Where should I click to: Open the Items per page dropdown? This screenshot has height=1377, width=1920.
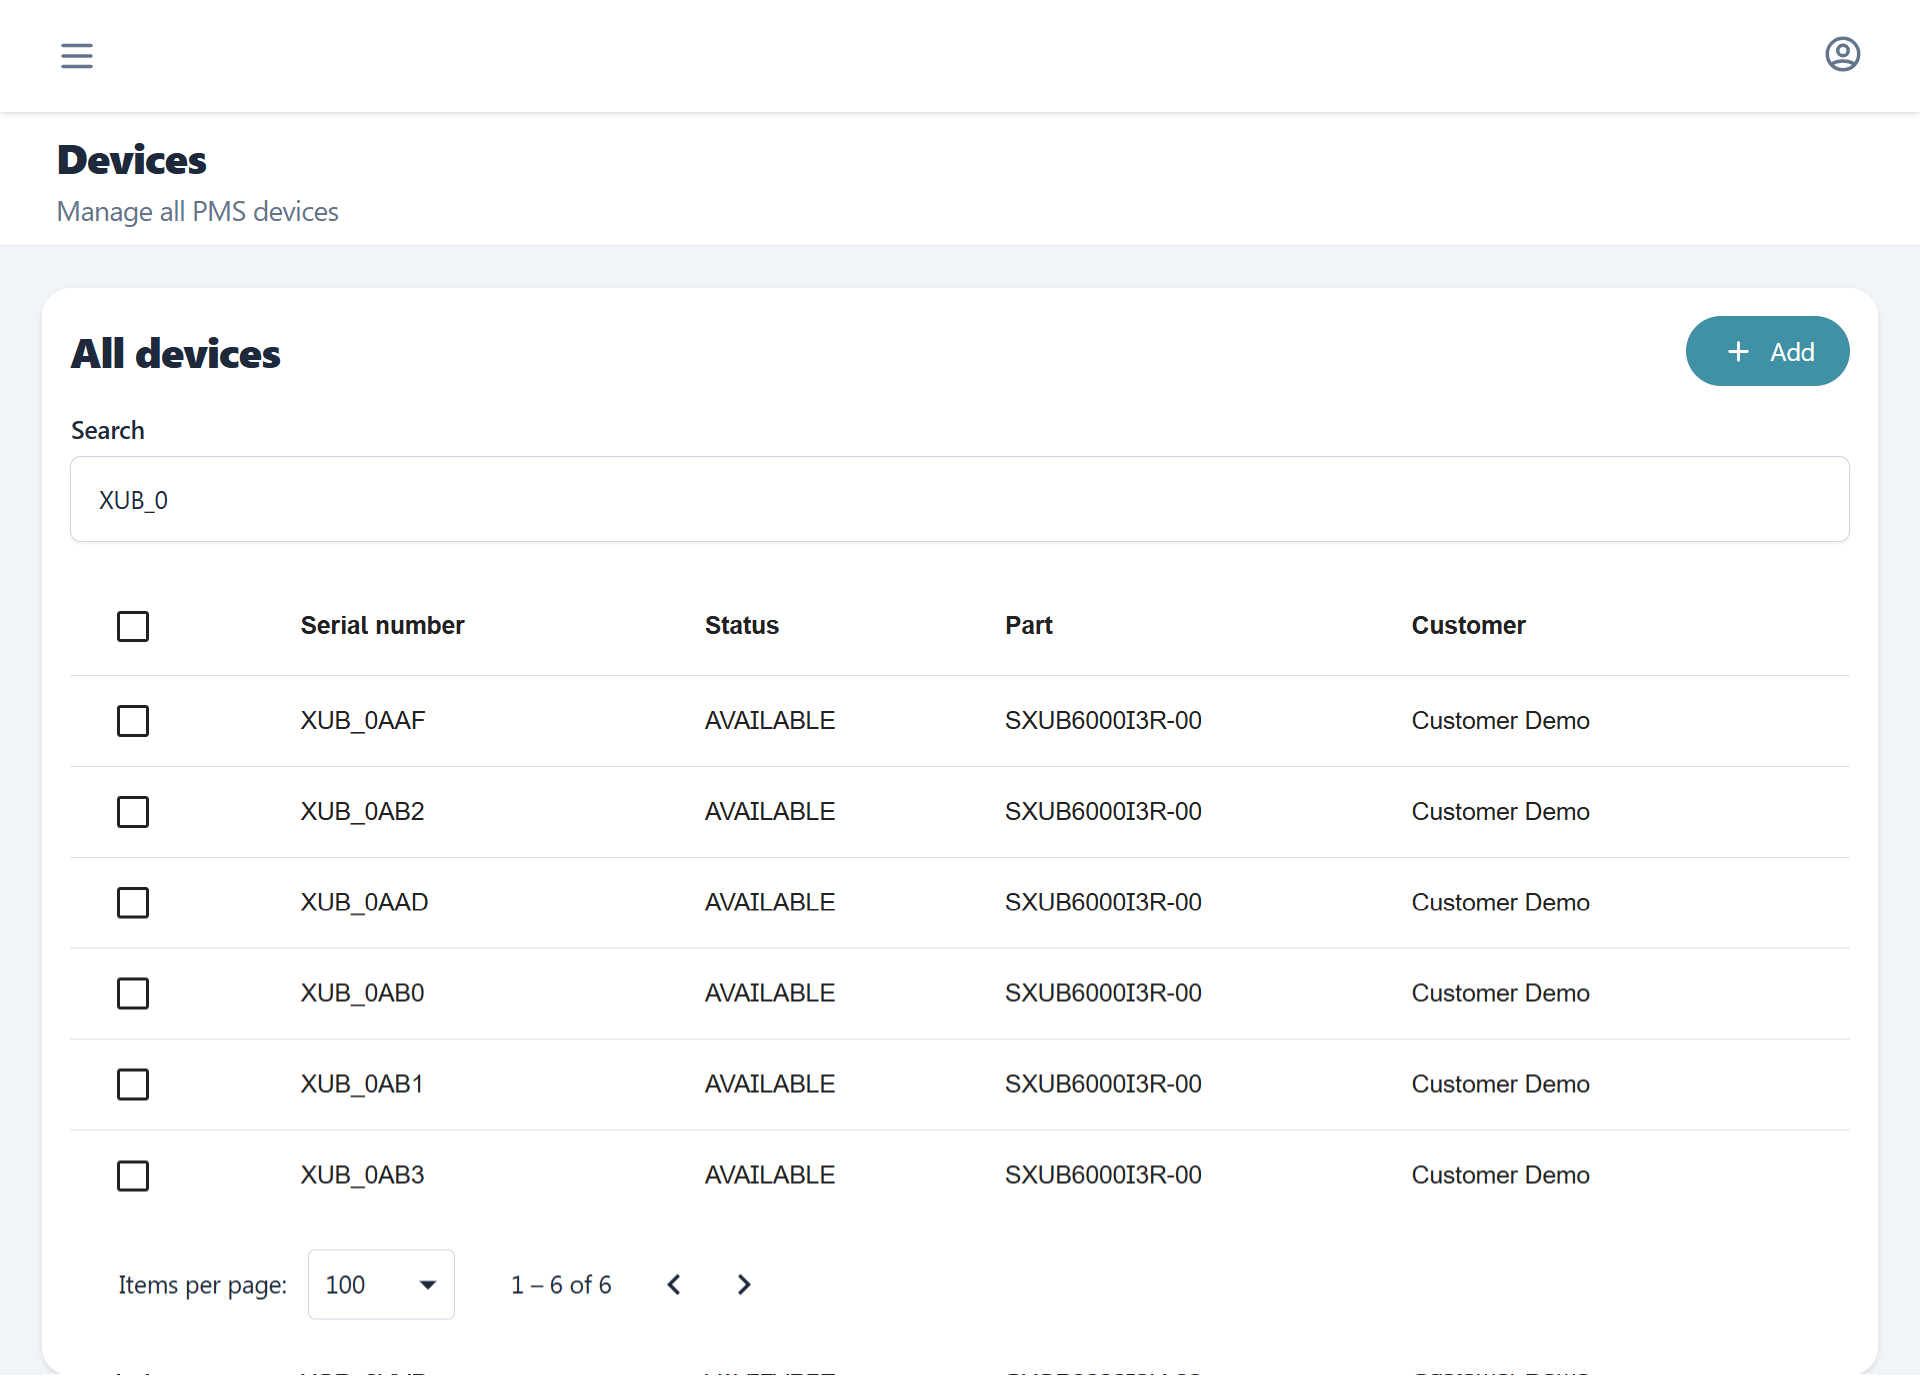point(381,1285)
